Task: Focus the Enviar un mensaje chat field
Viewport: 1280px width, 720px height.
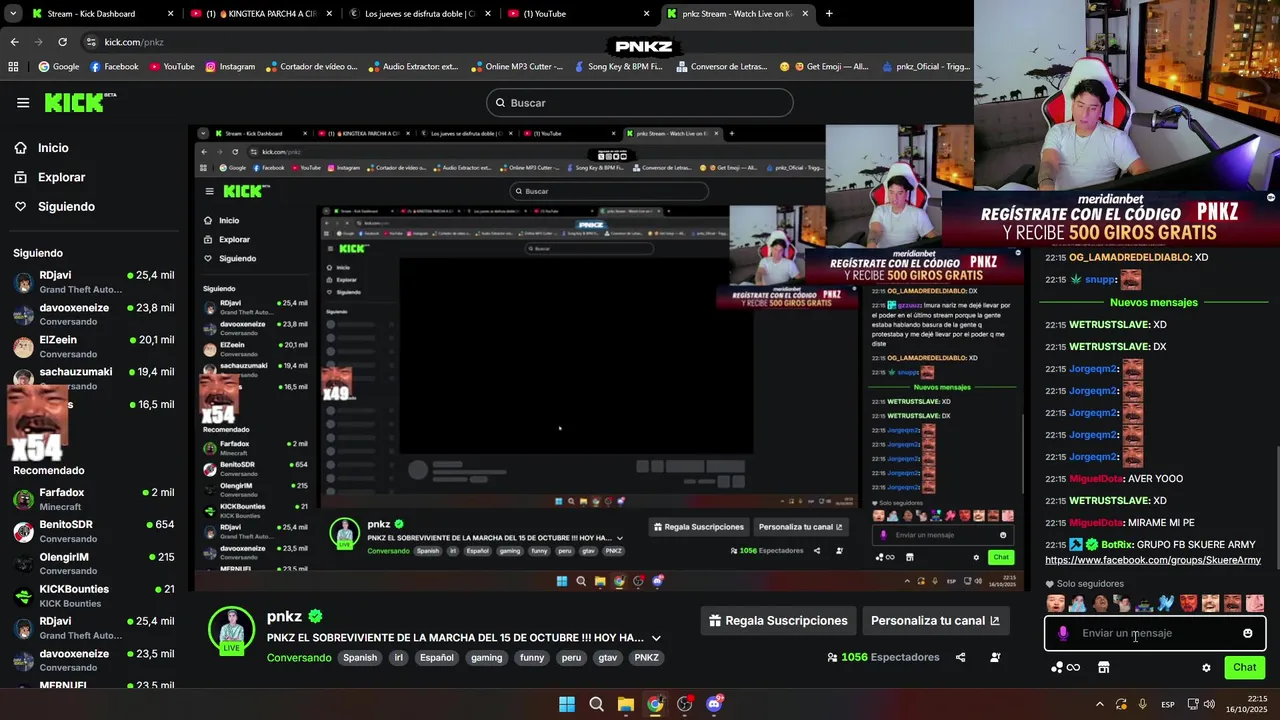Action: click(x=1155, y=633)
